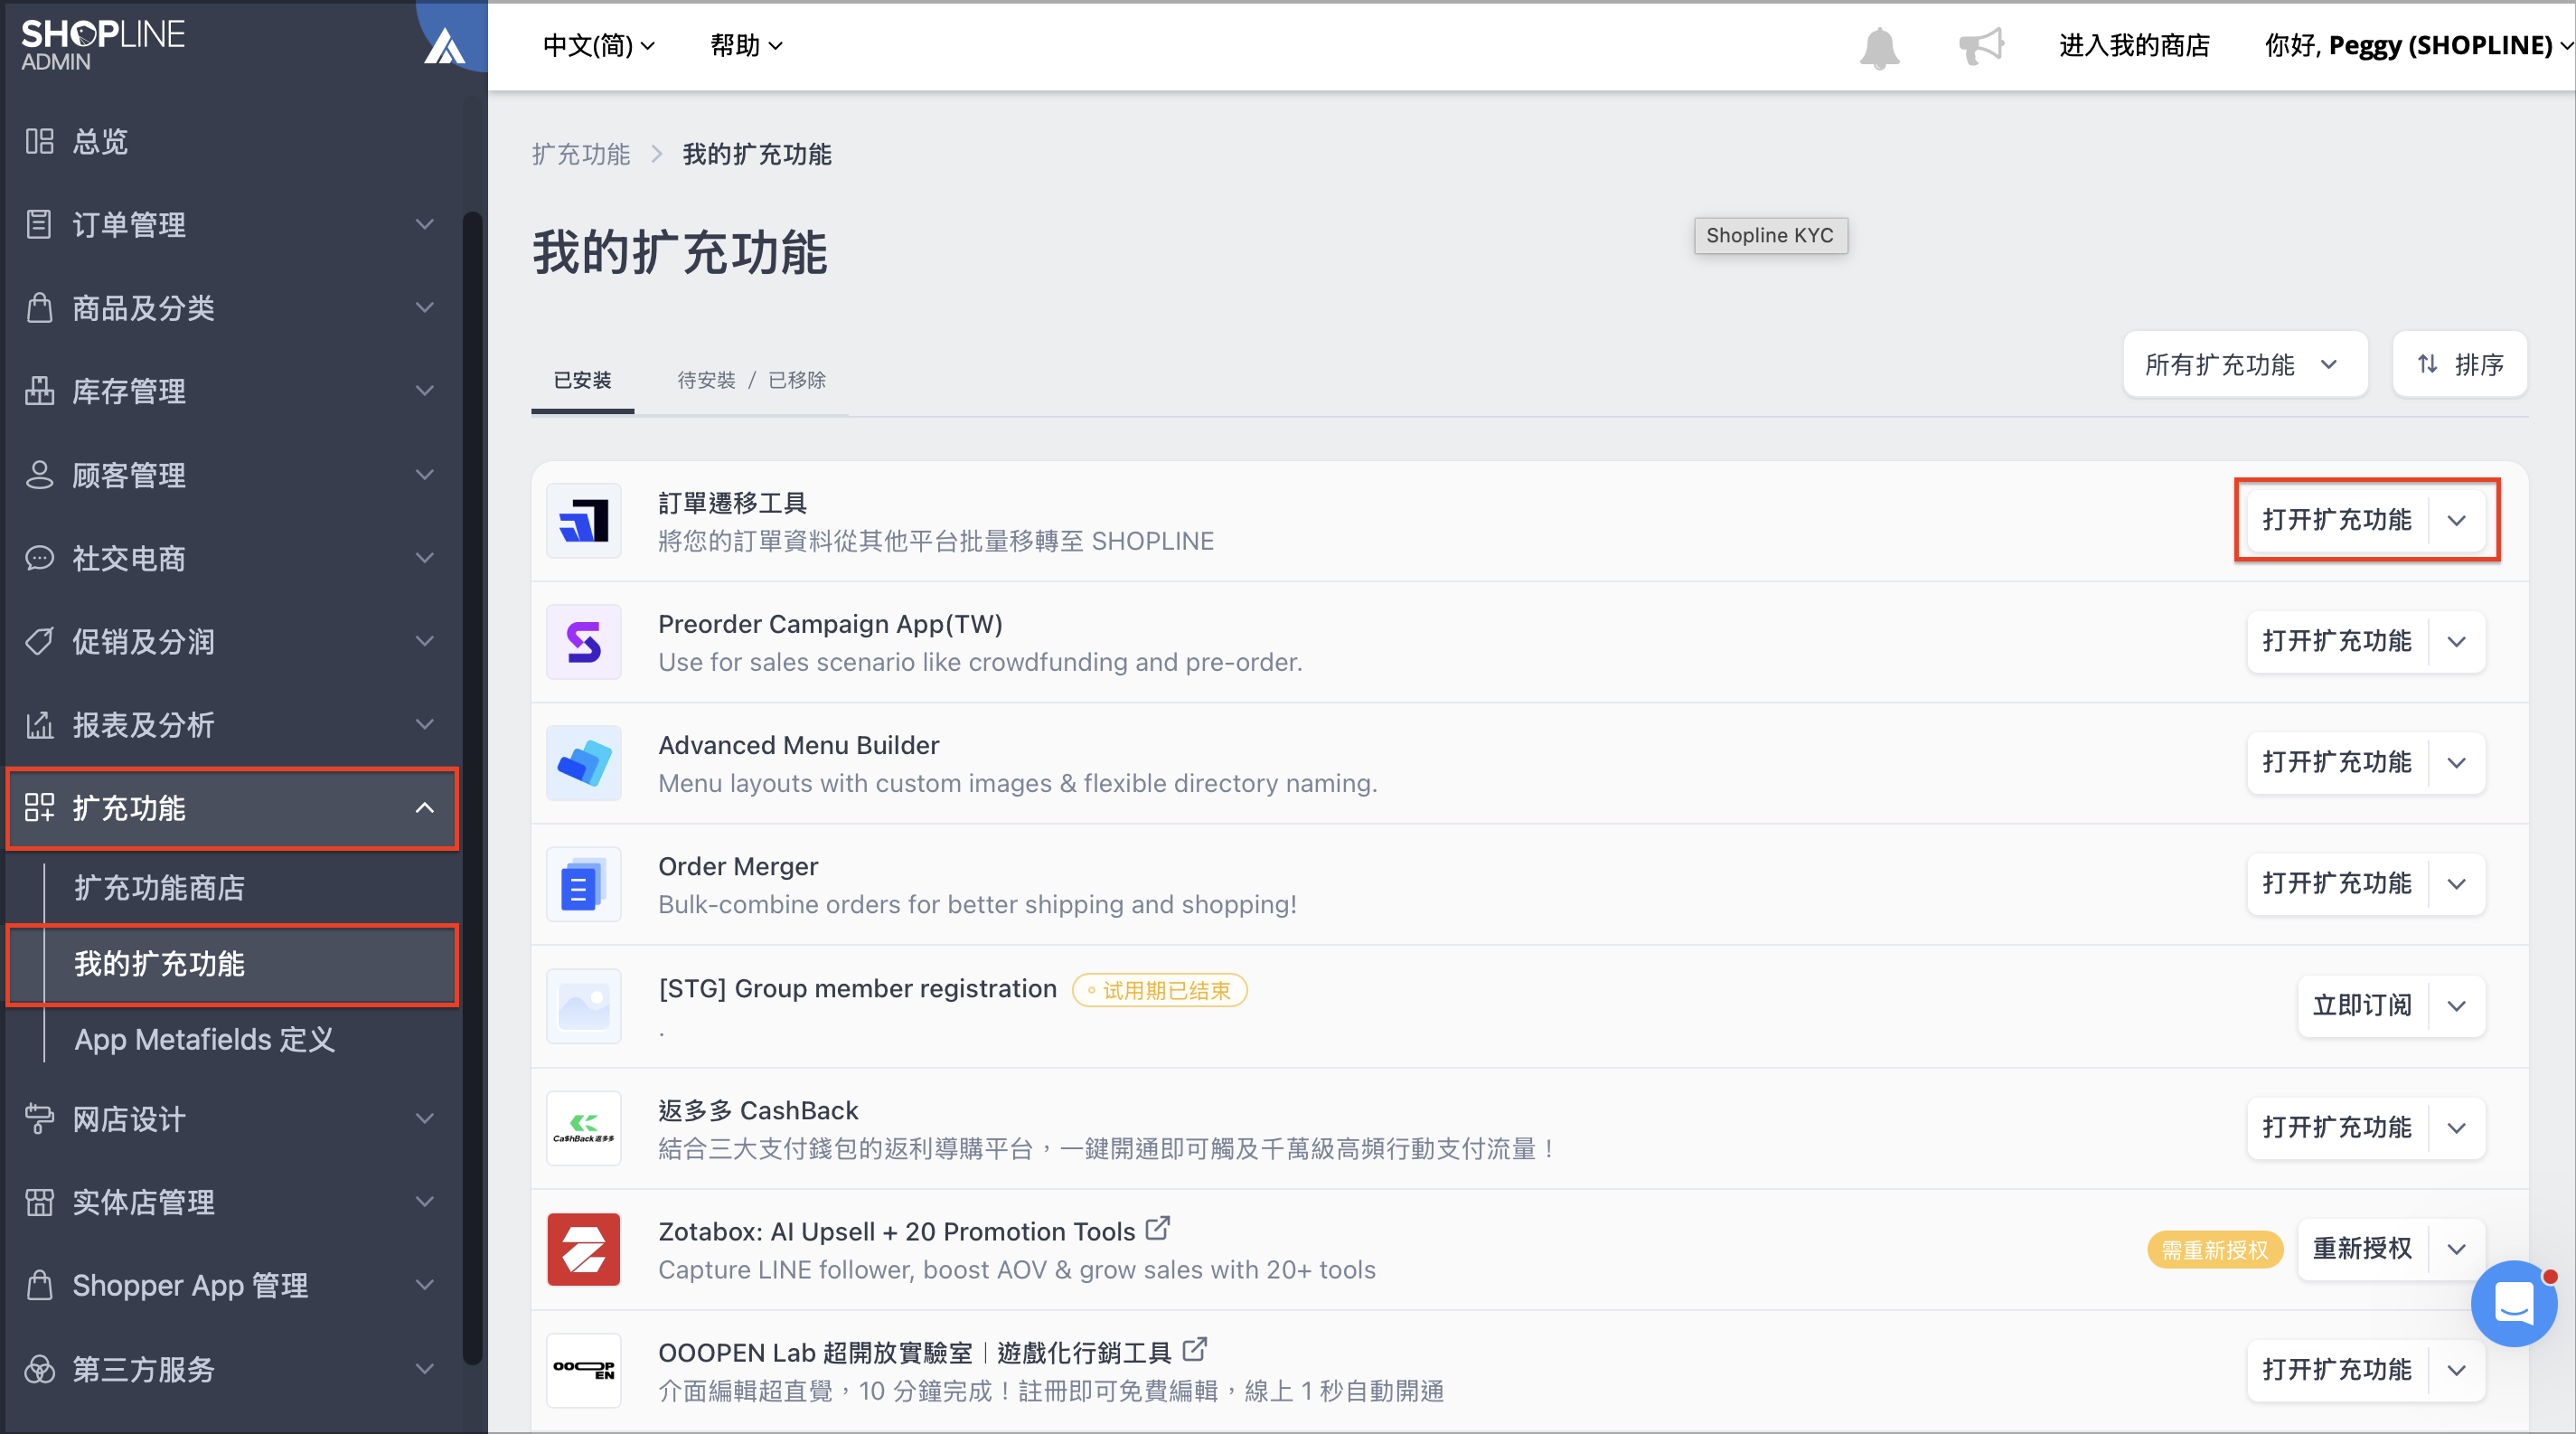Expand 顾客管理 sidebar menu
This screenshot has height=1434, width=2576.
[232, 474]
